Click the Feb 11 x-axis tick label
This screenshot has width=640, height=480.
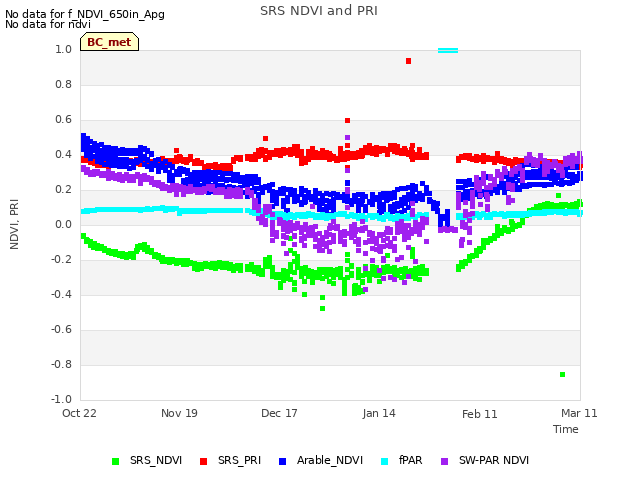[x=480, y=414]
